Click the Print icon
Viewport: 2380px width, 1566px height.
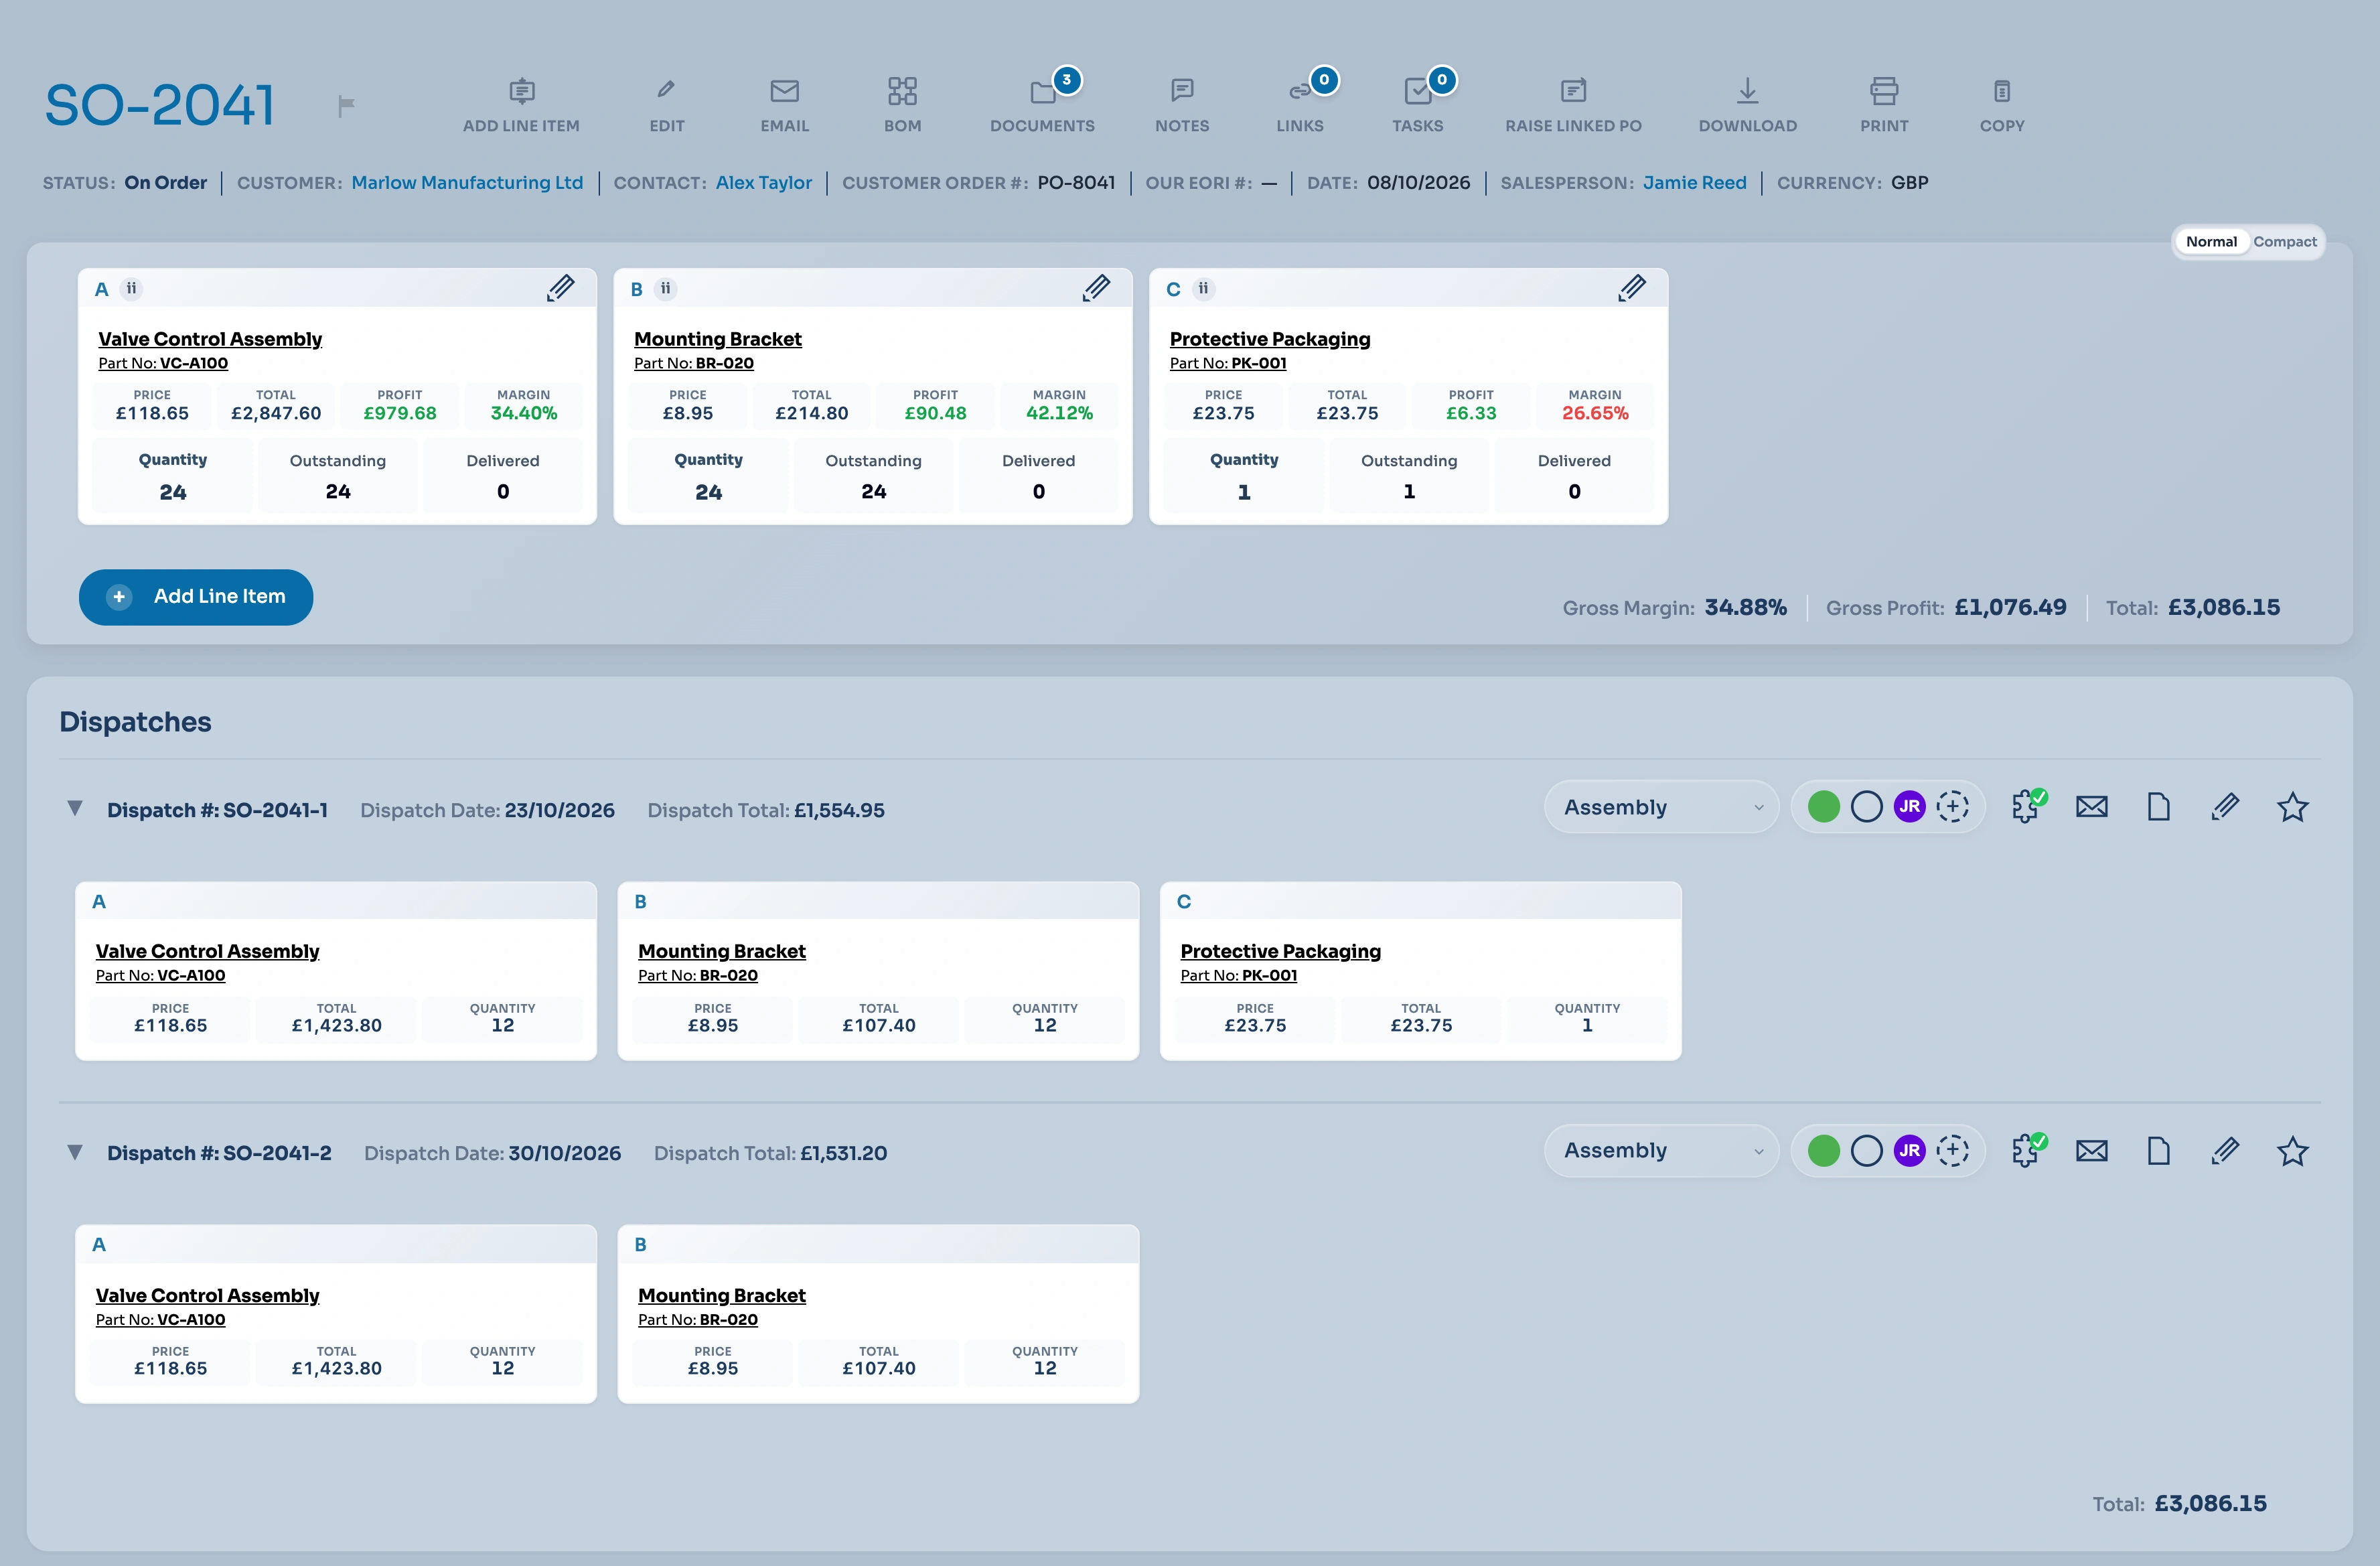[1884, 91]
